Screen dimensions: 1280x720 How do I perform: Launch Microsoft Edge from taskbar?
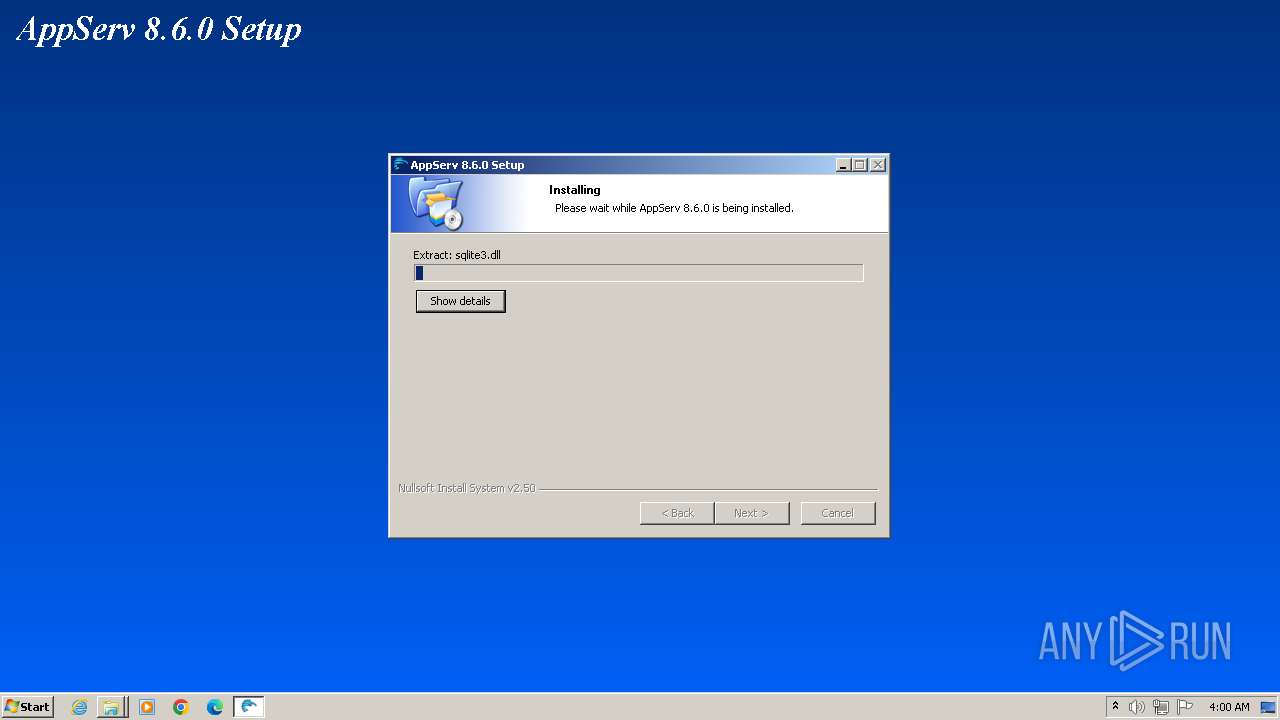215,707
